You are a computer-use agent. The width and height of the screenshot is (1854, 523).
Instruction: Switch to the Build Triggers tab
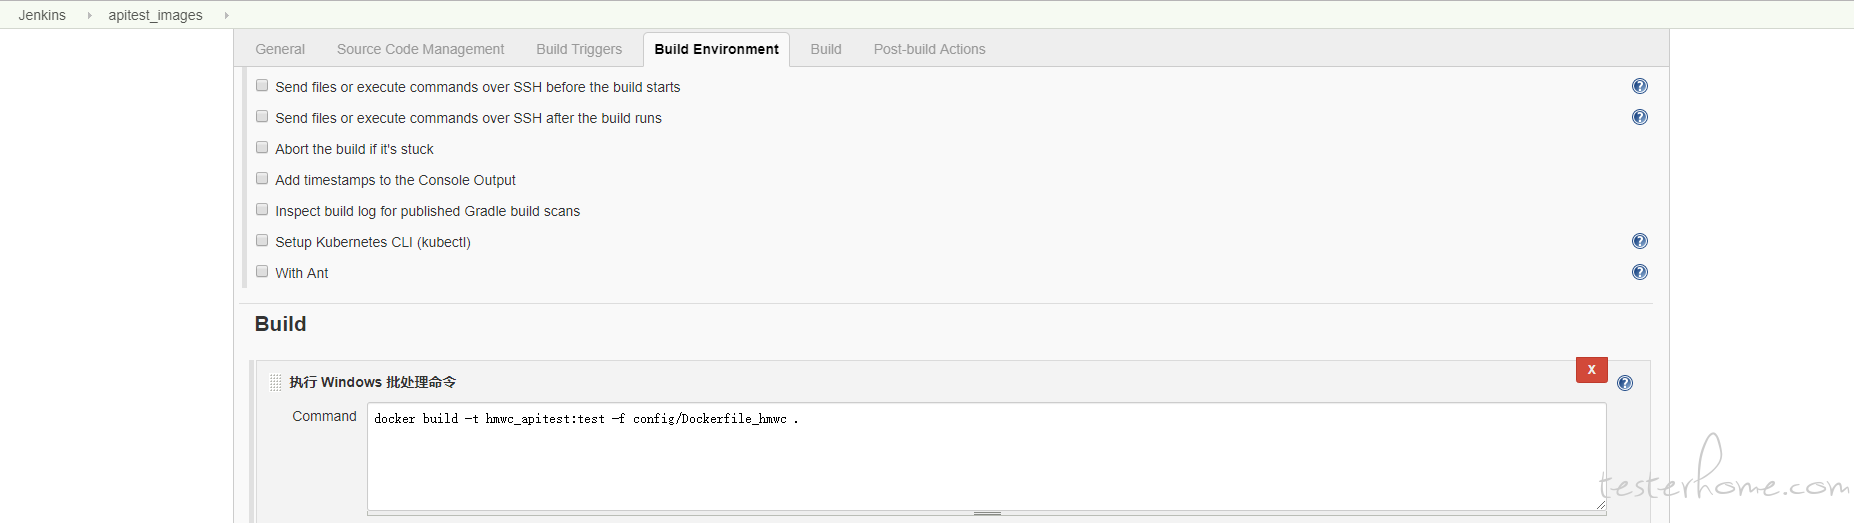(x=579, y=49)
